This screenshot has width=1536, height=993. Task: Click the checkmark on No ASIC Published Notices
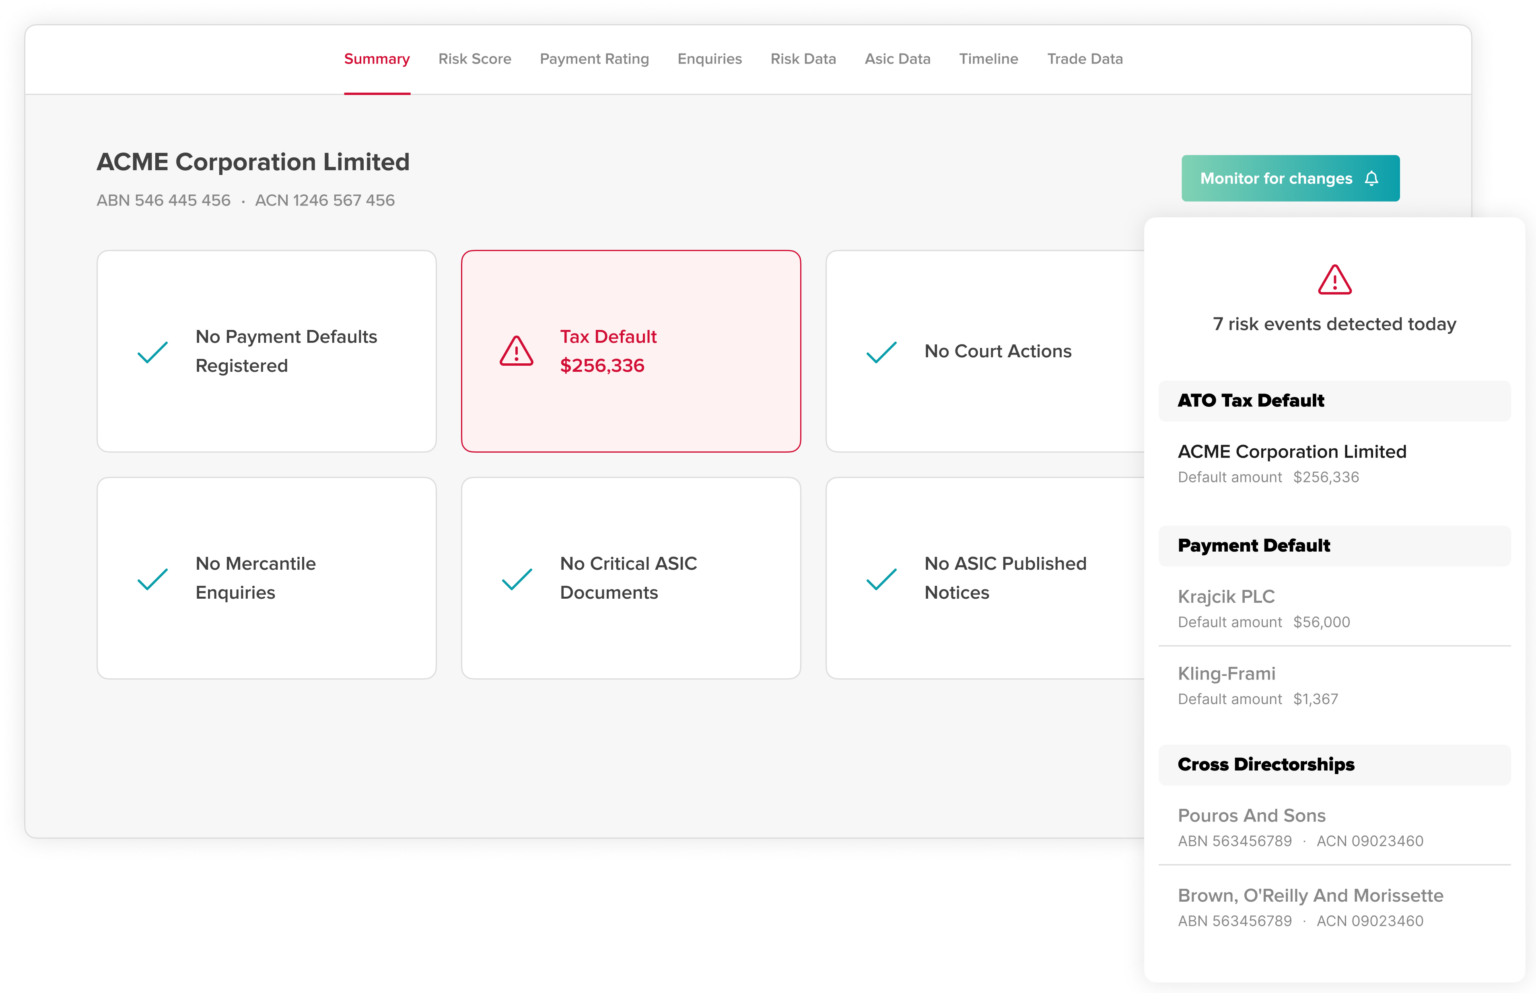tap(881, 579)
